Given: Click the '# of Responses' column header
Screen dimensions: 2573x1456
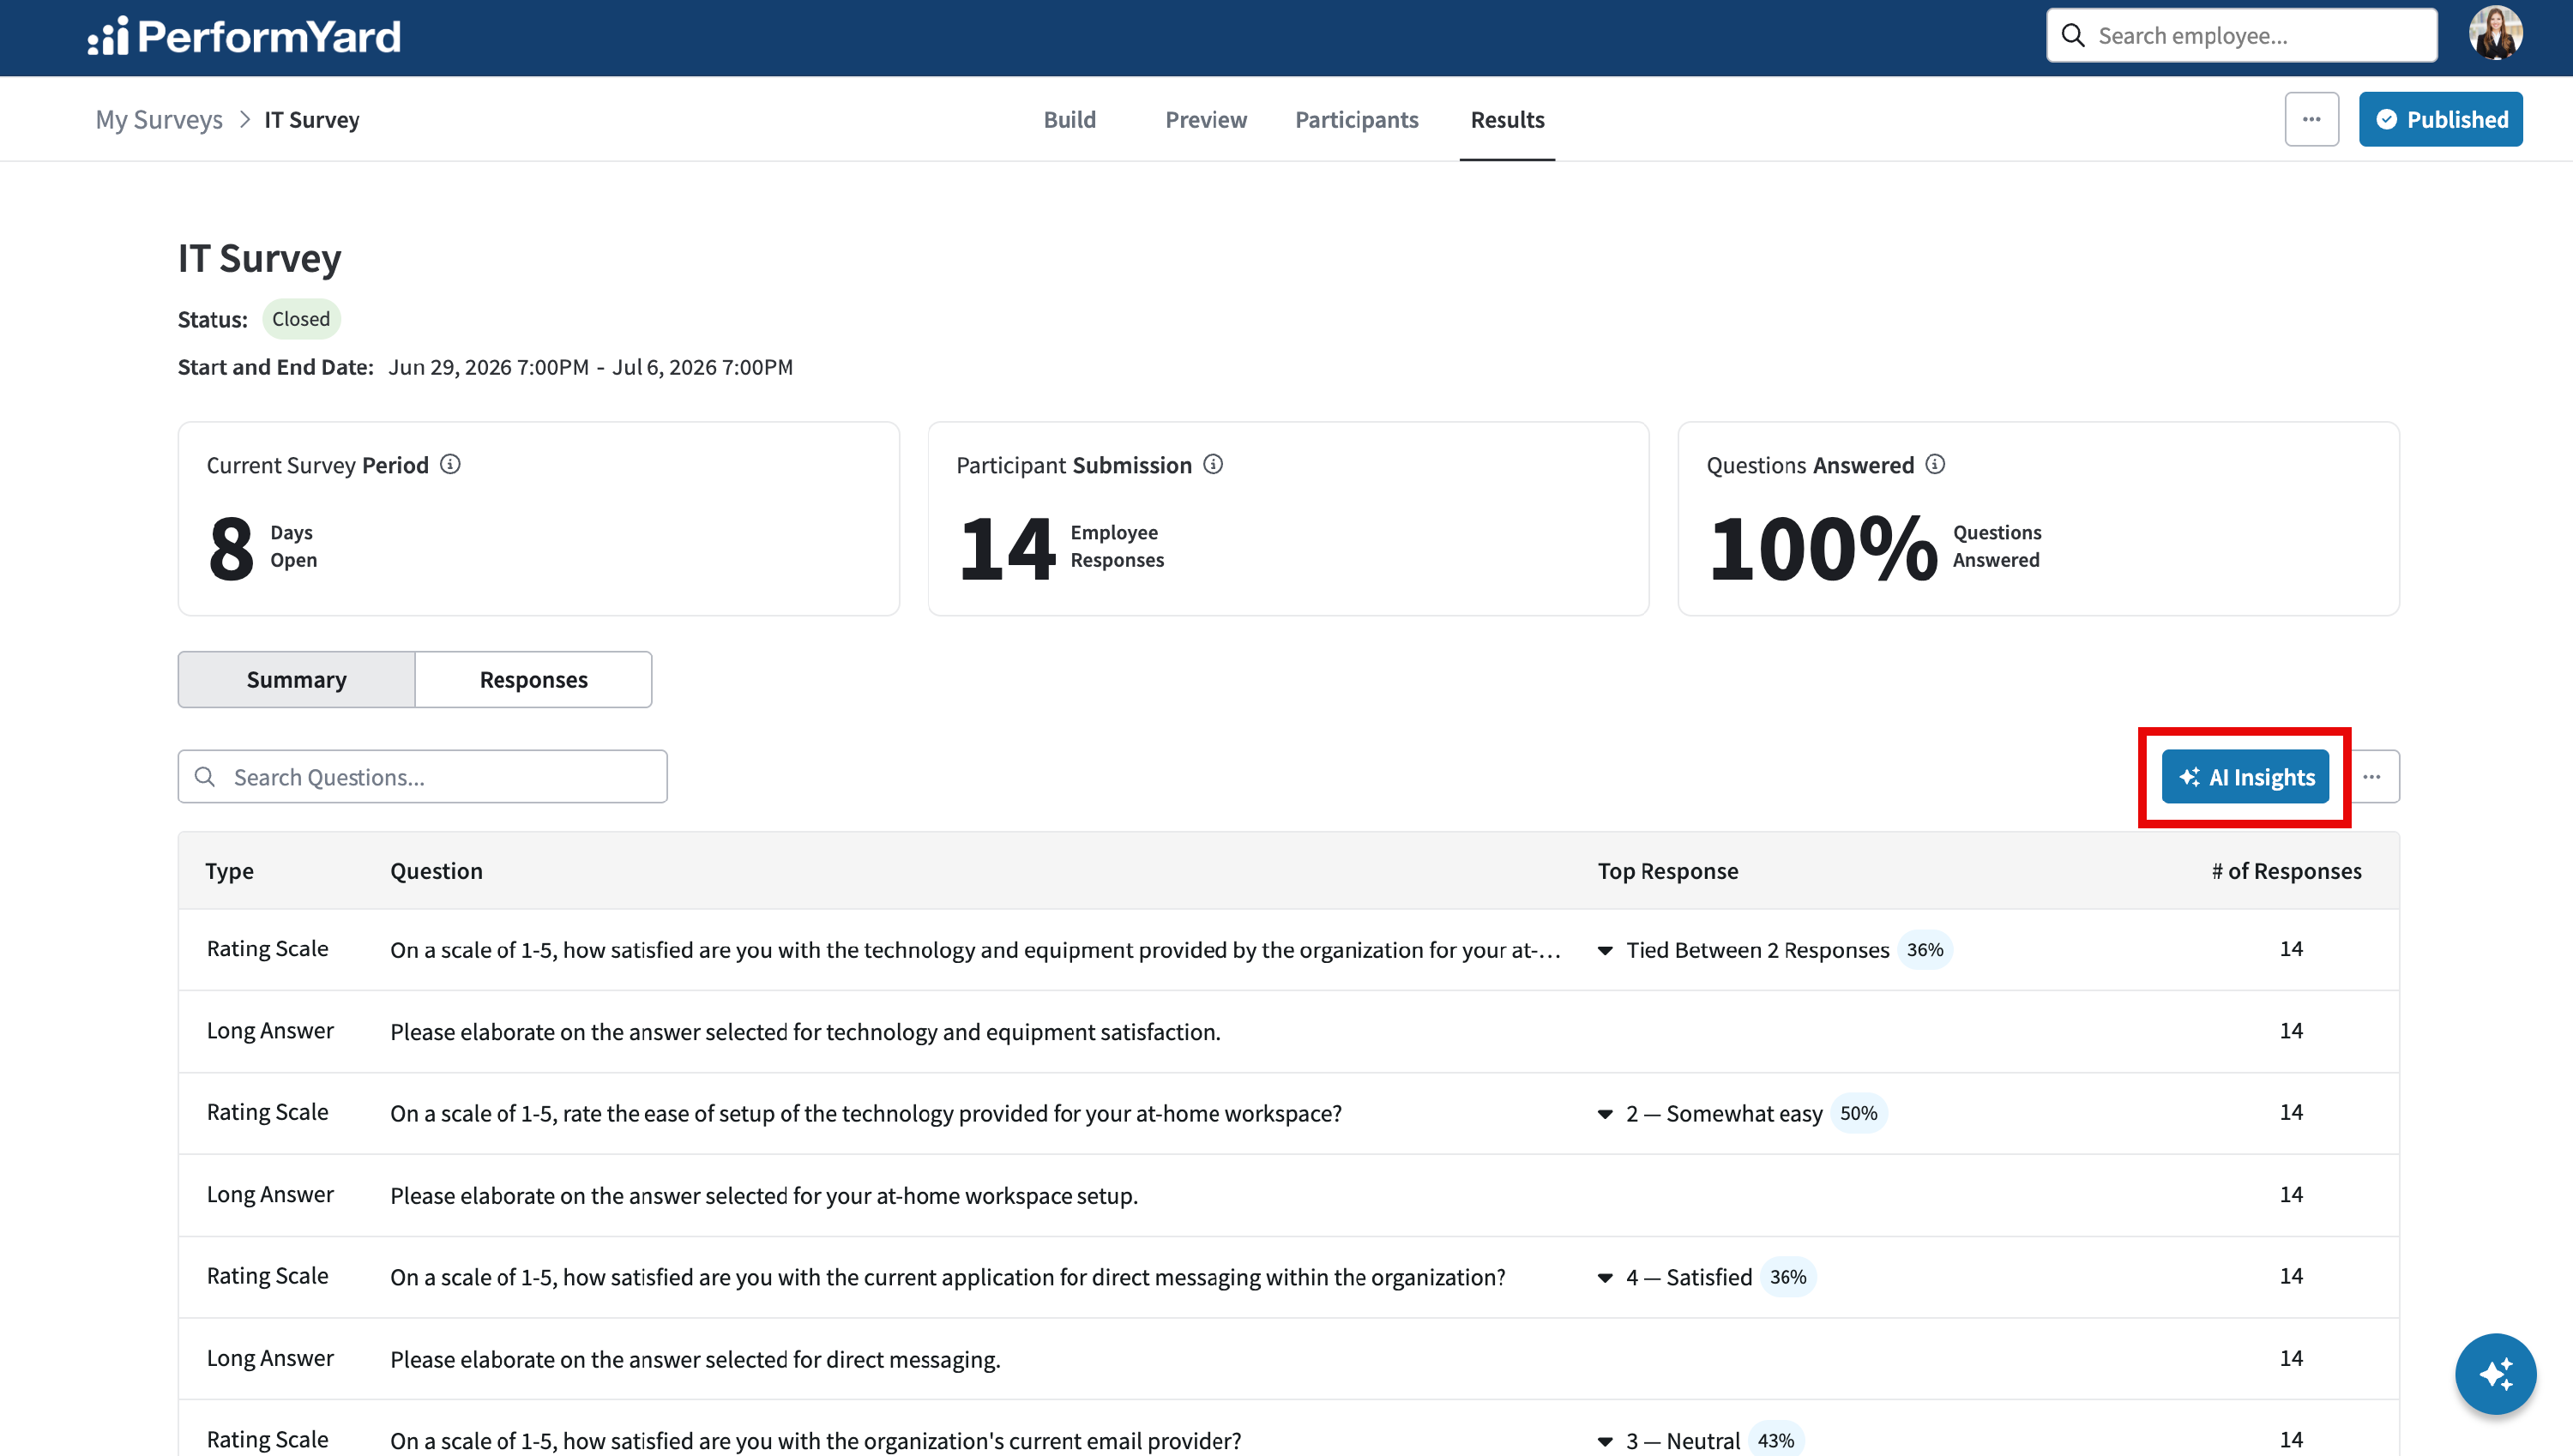Looking at the screenshot, I should [x=2286, y=871].
